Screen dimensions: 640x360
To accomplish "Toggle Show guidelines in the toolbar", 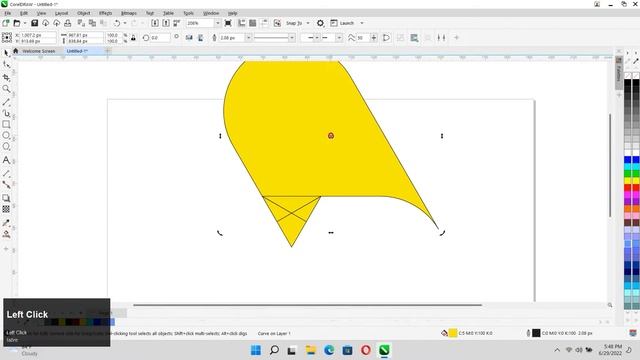I will click(x=264, y=23).
